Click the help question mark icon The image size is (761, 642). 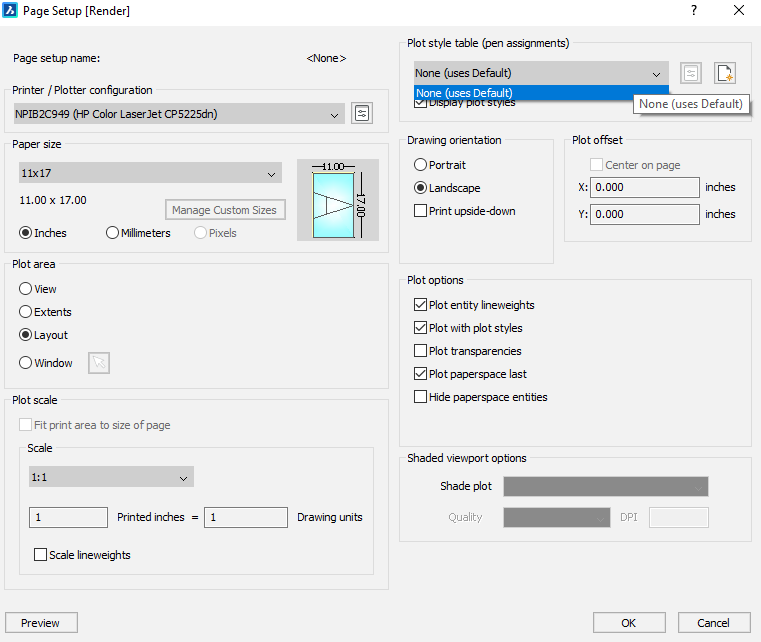(x=694, y=11)
